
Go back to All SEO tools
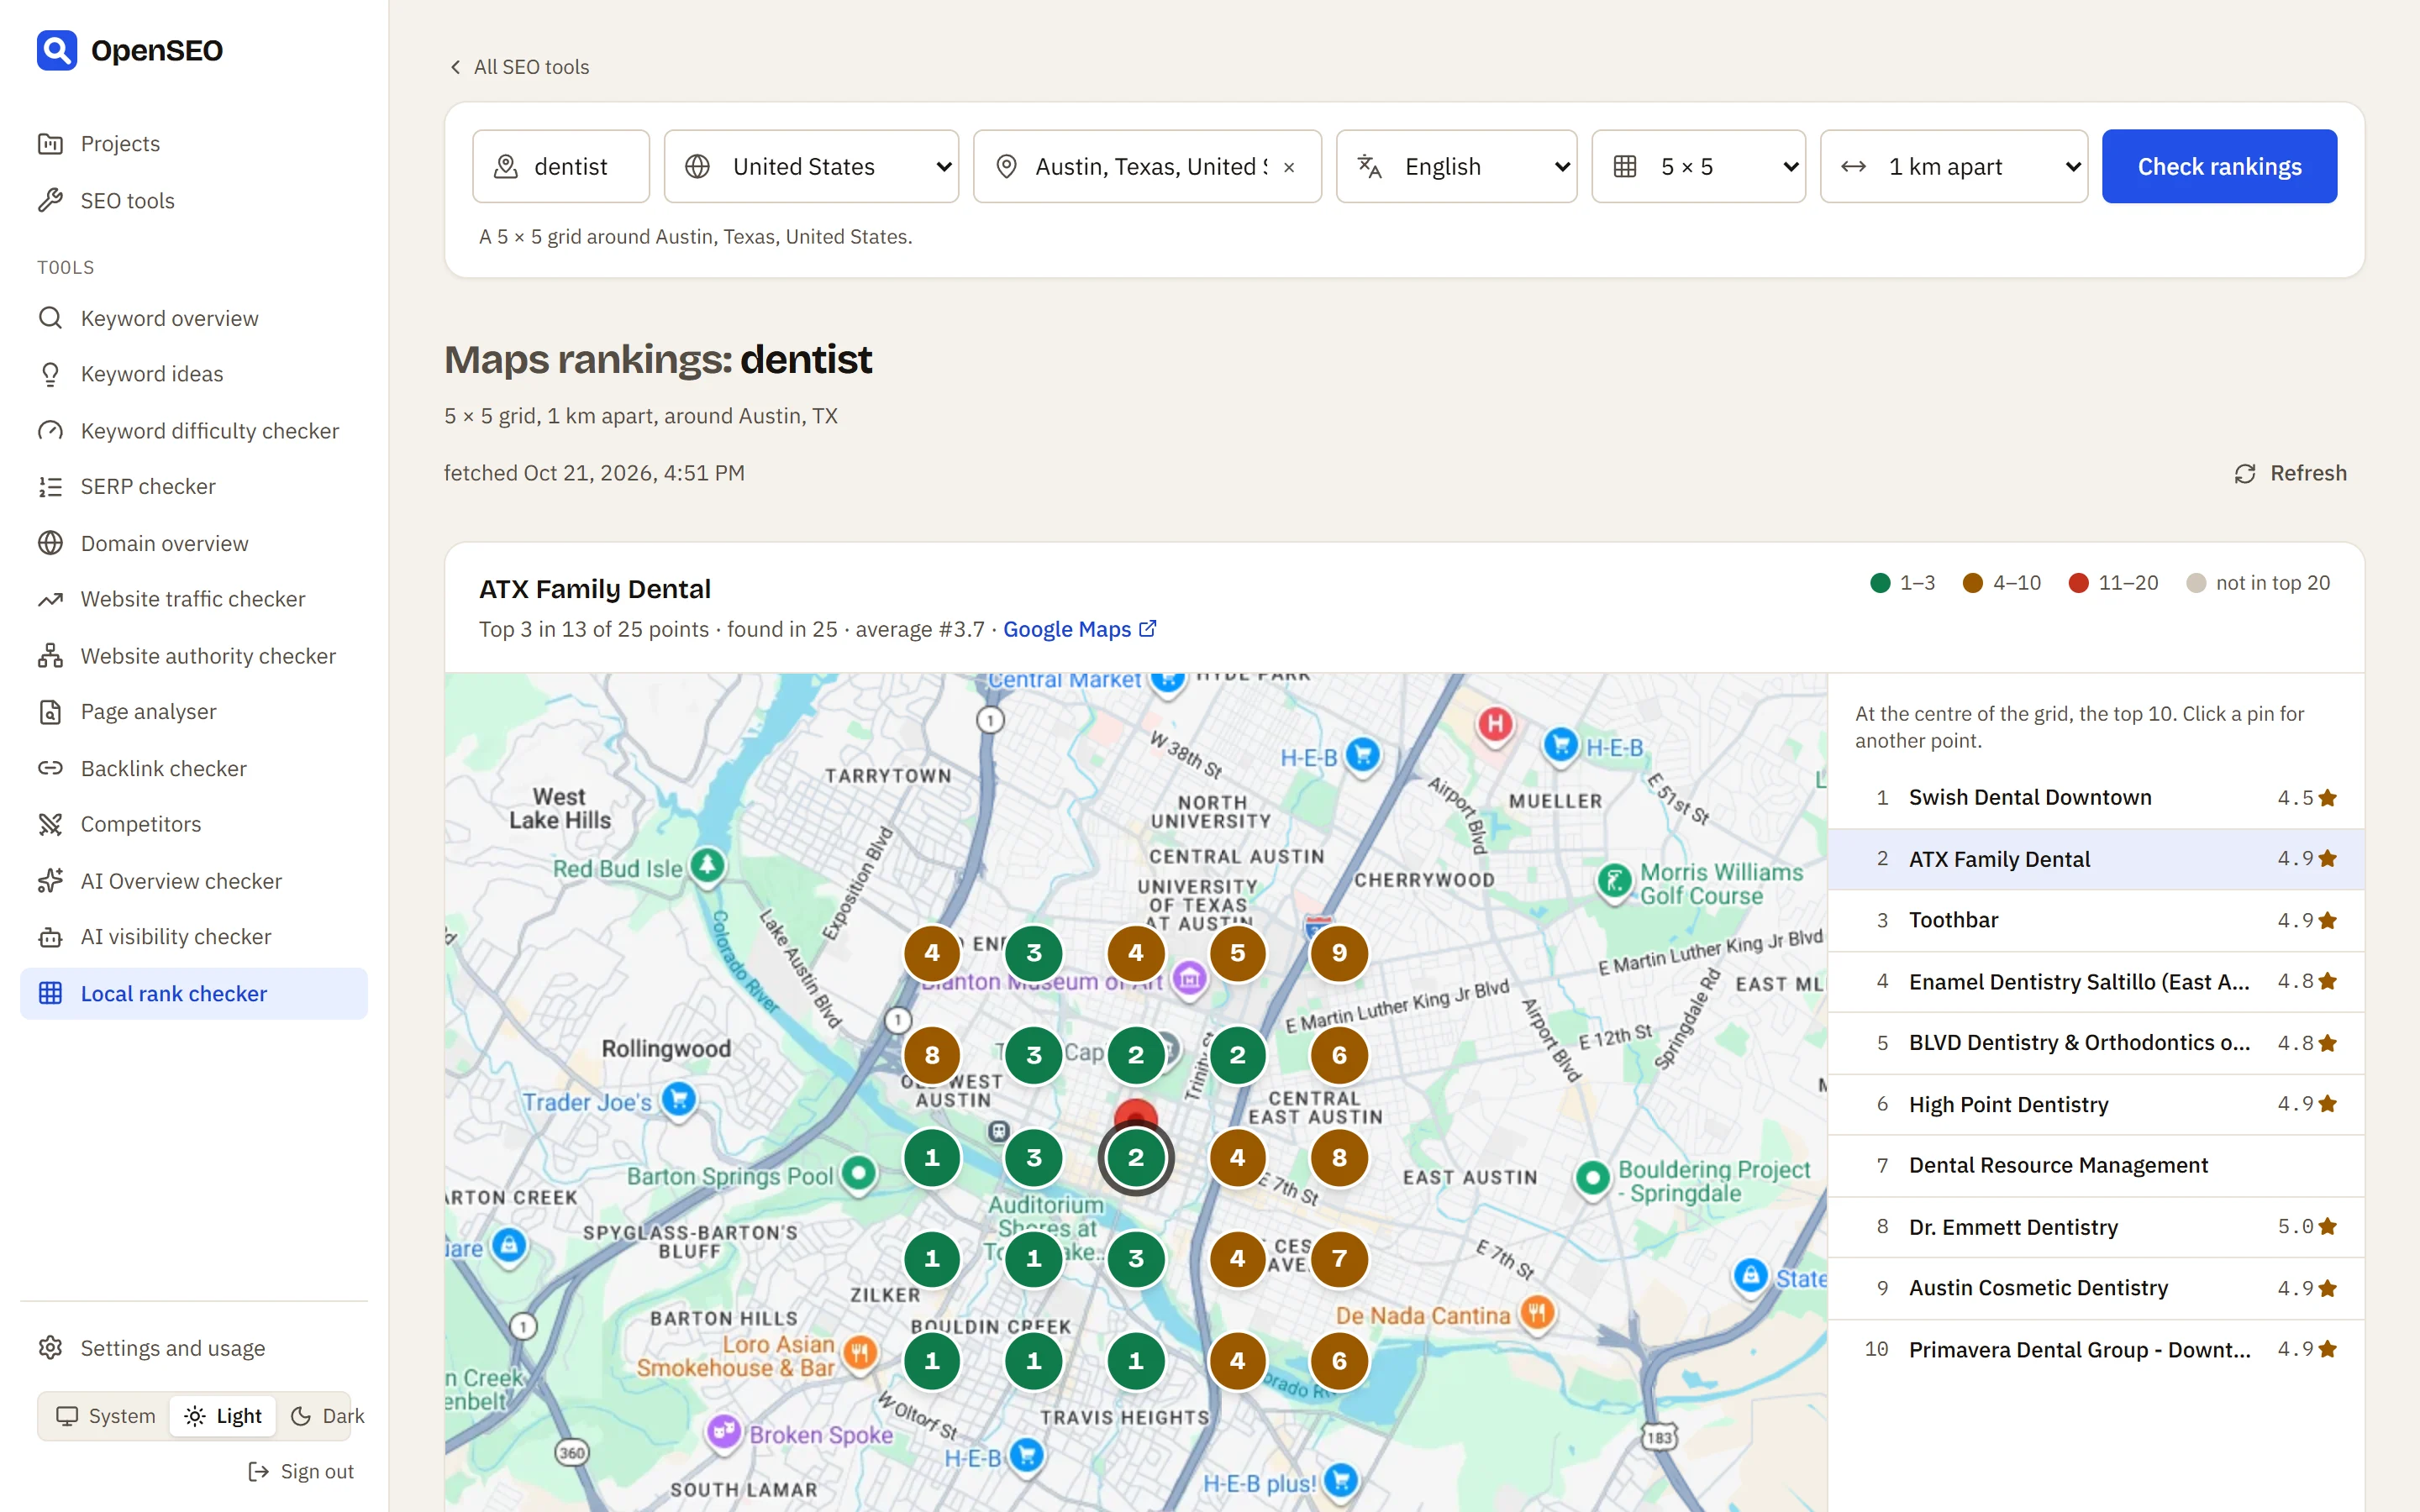coord(519,67)
